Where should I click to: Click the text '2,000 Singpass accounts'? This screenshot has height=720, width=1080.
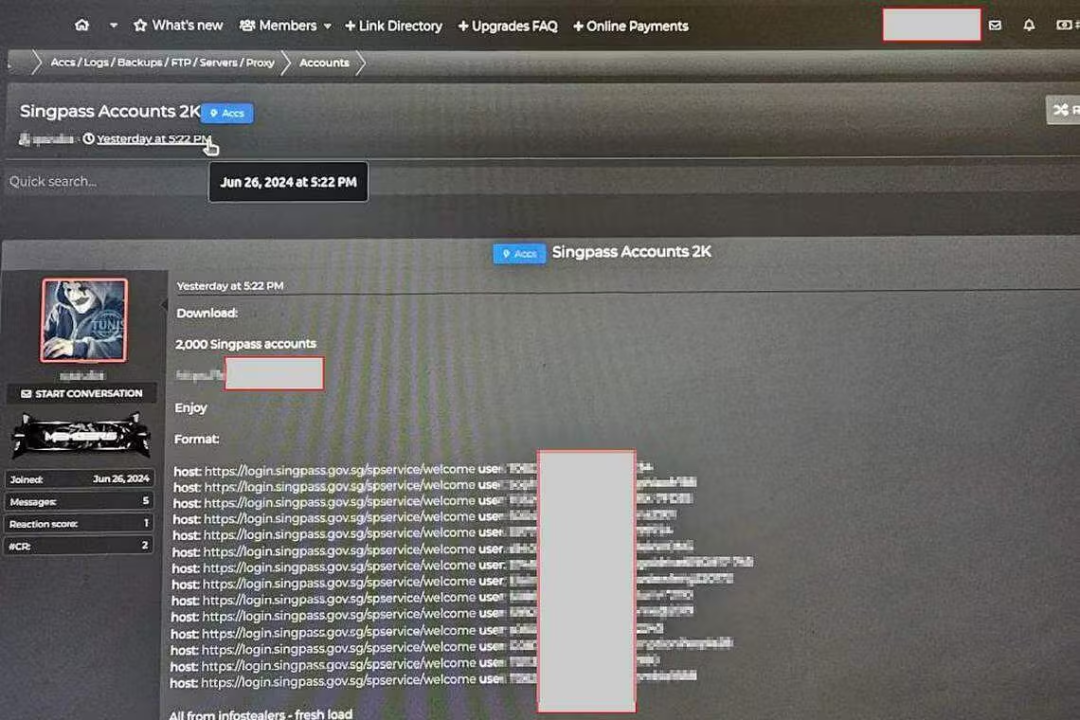point(246,344)
